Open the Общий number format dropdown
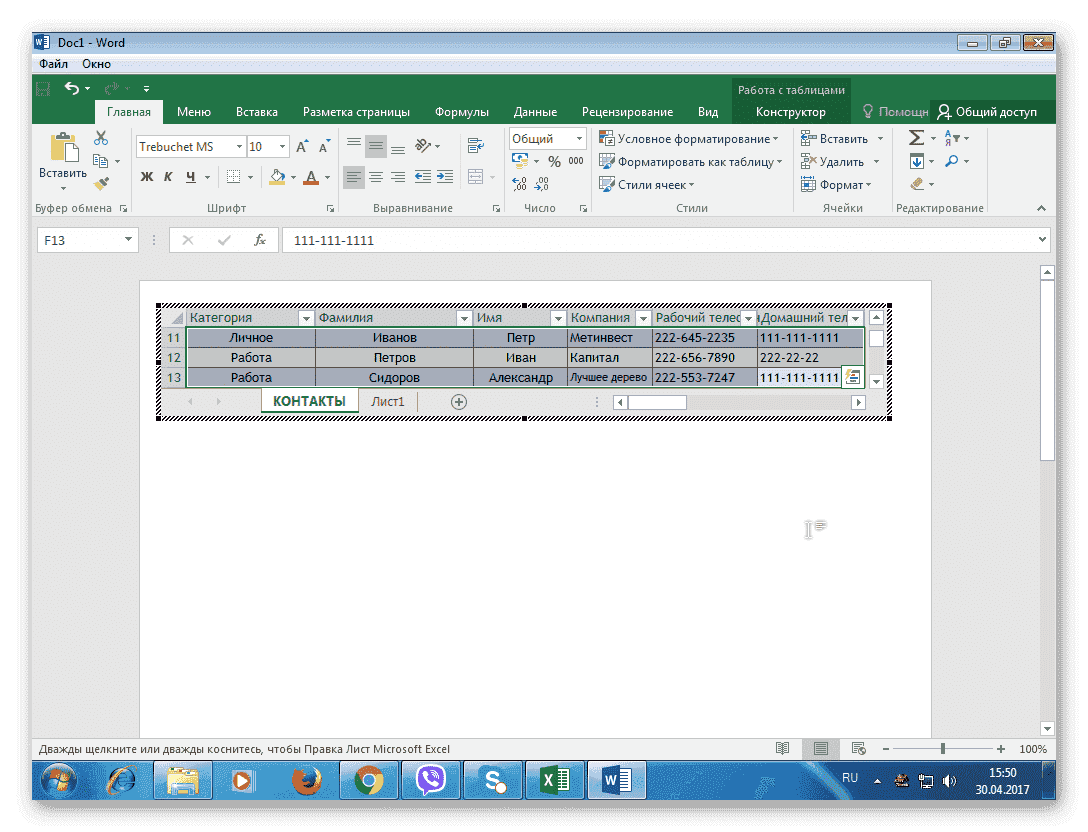Viewport: 1088px width, 832px height. (x=578, y=139)
